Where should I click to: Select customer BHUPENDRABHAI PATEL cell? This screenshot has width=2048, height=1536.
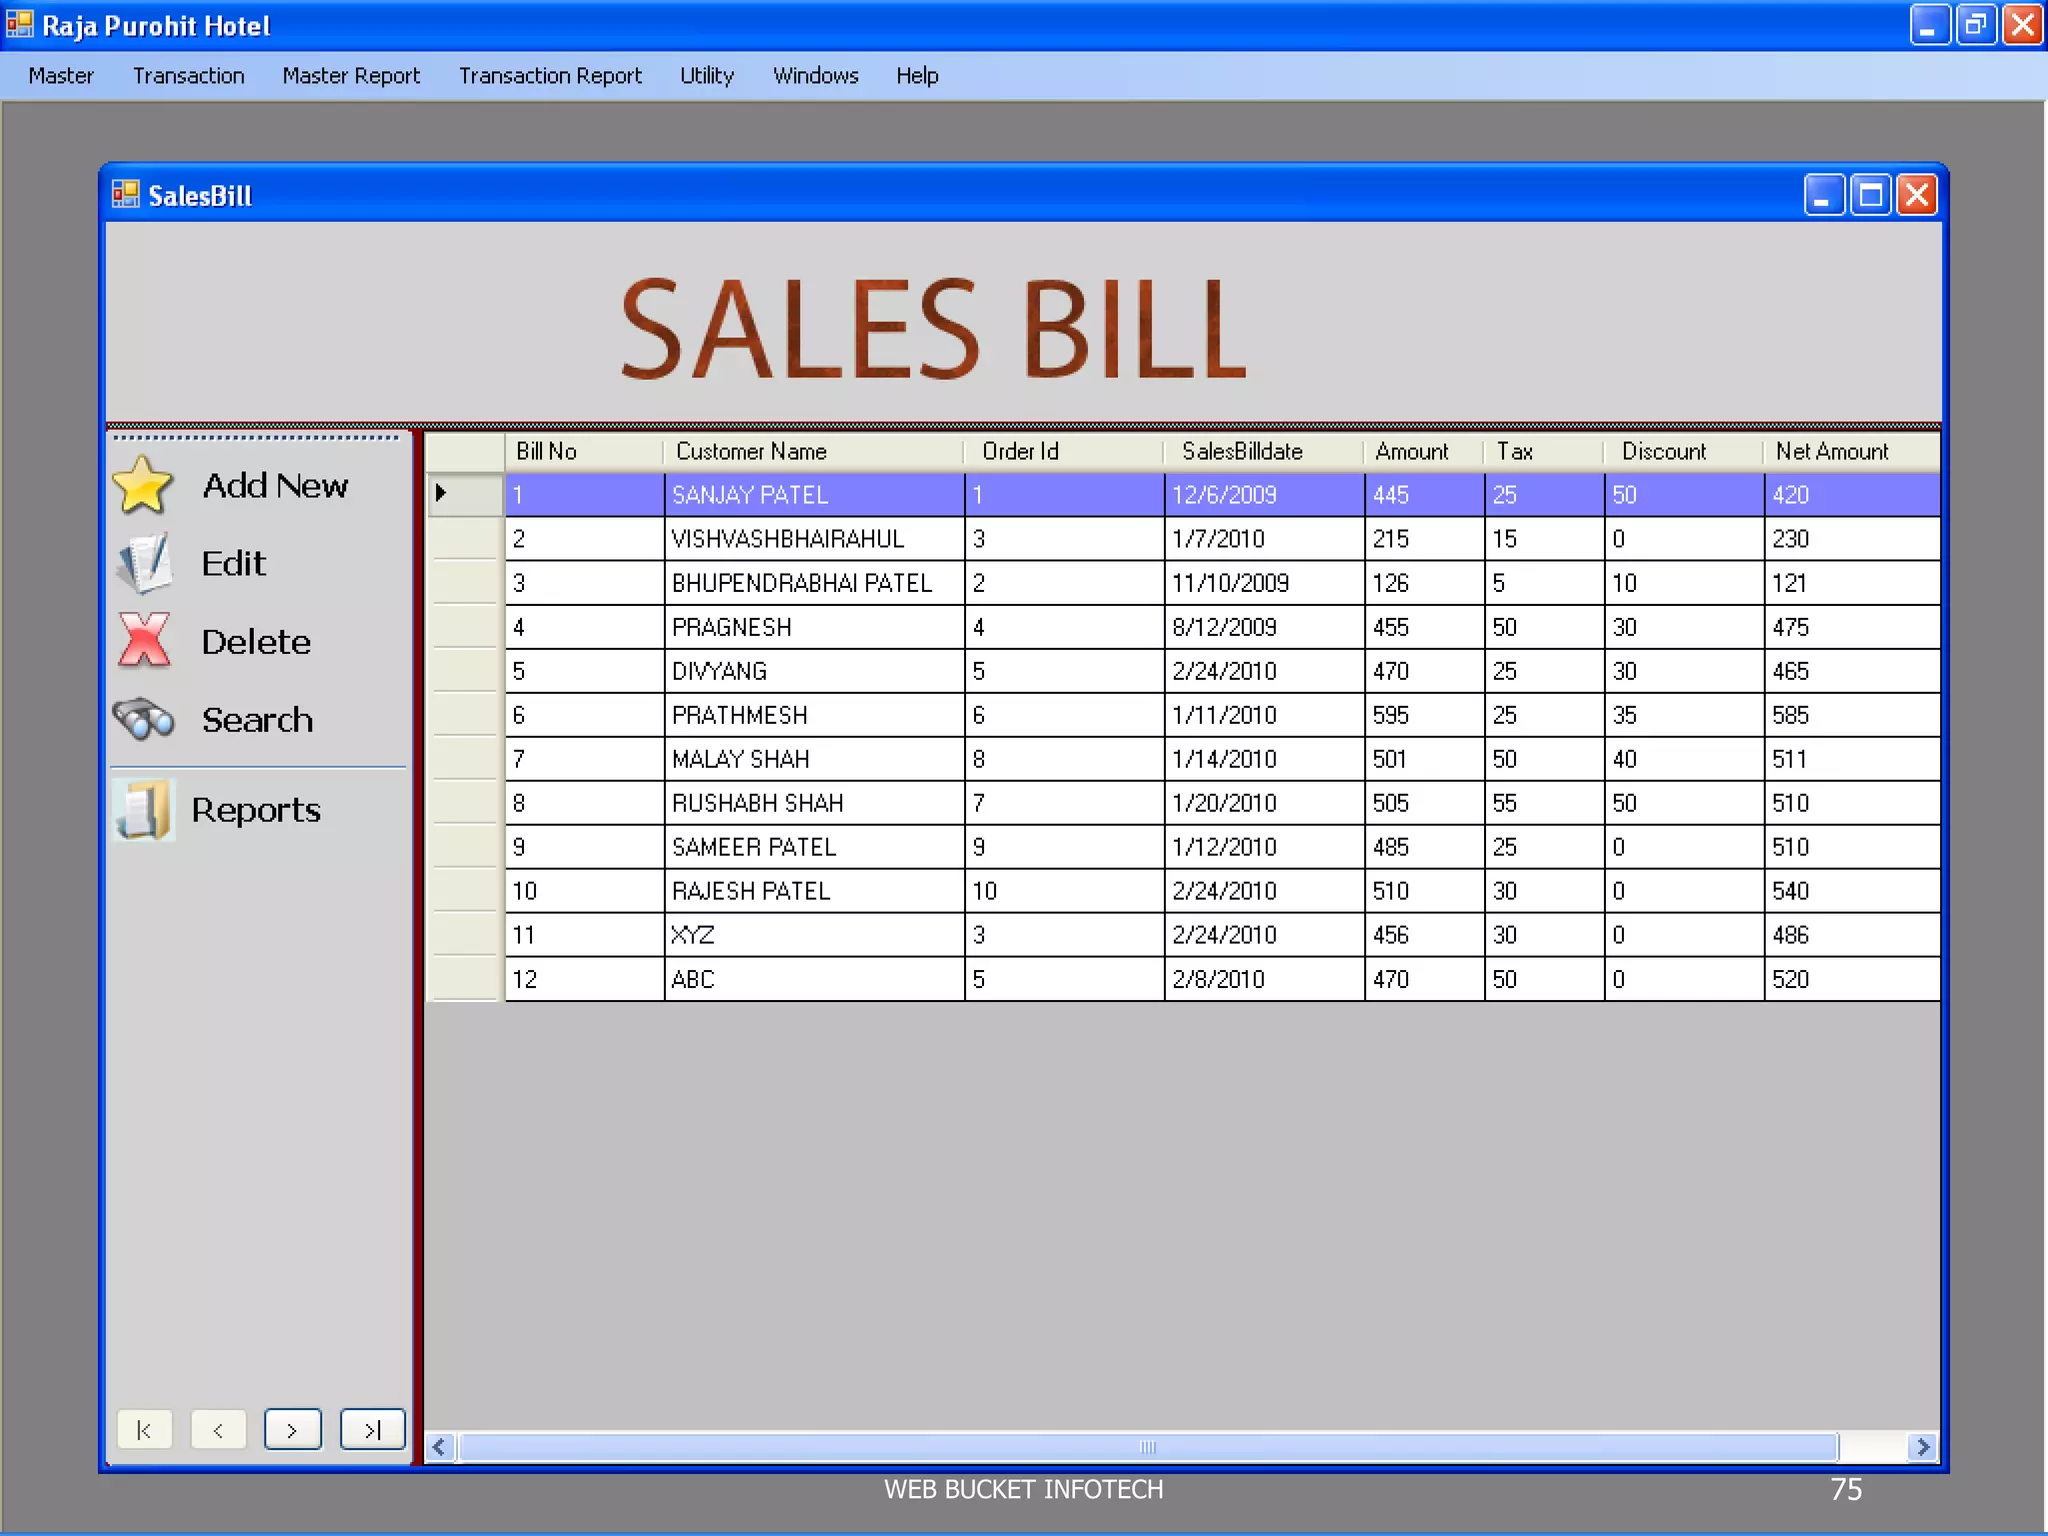point(814,583)
